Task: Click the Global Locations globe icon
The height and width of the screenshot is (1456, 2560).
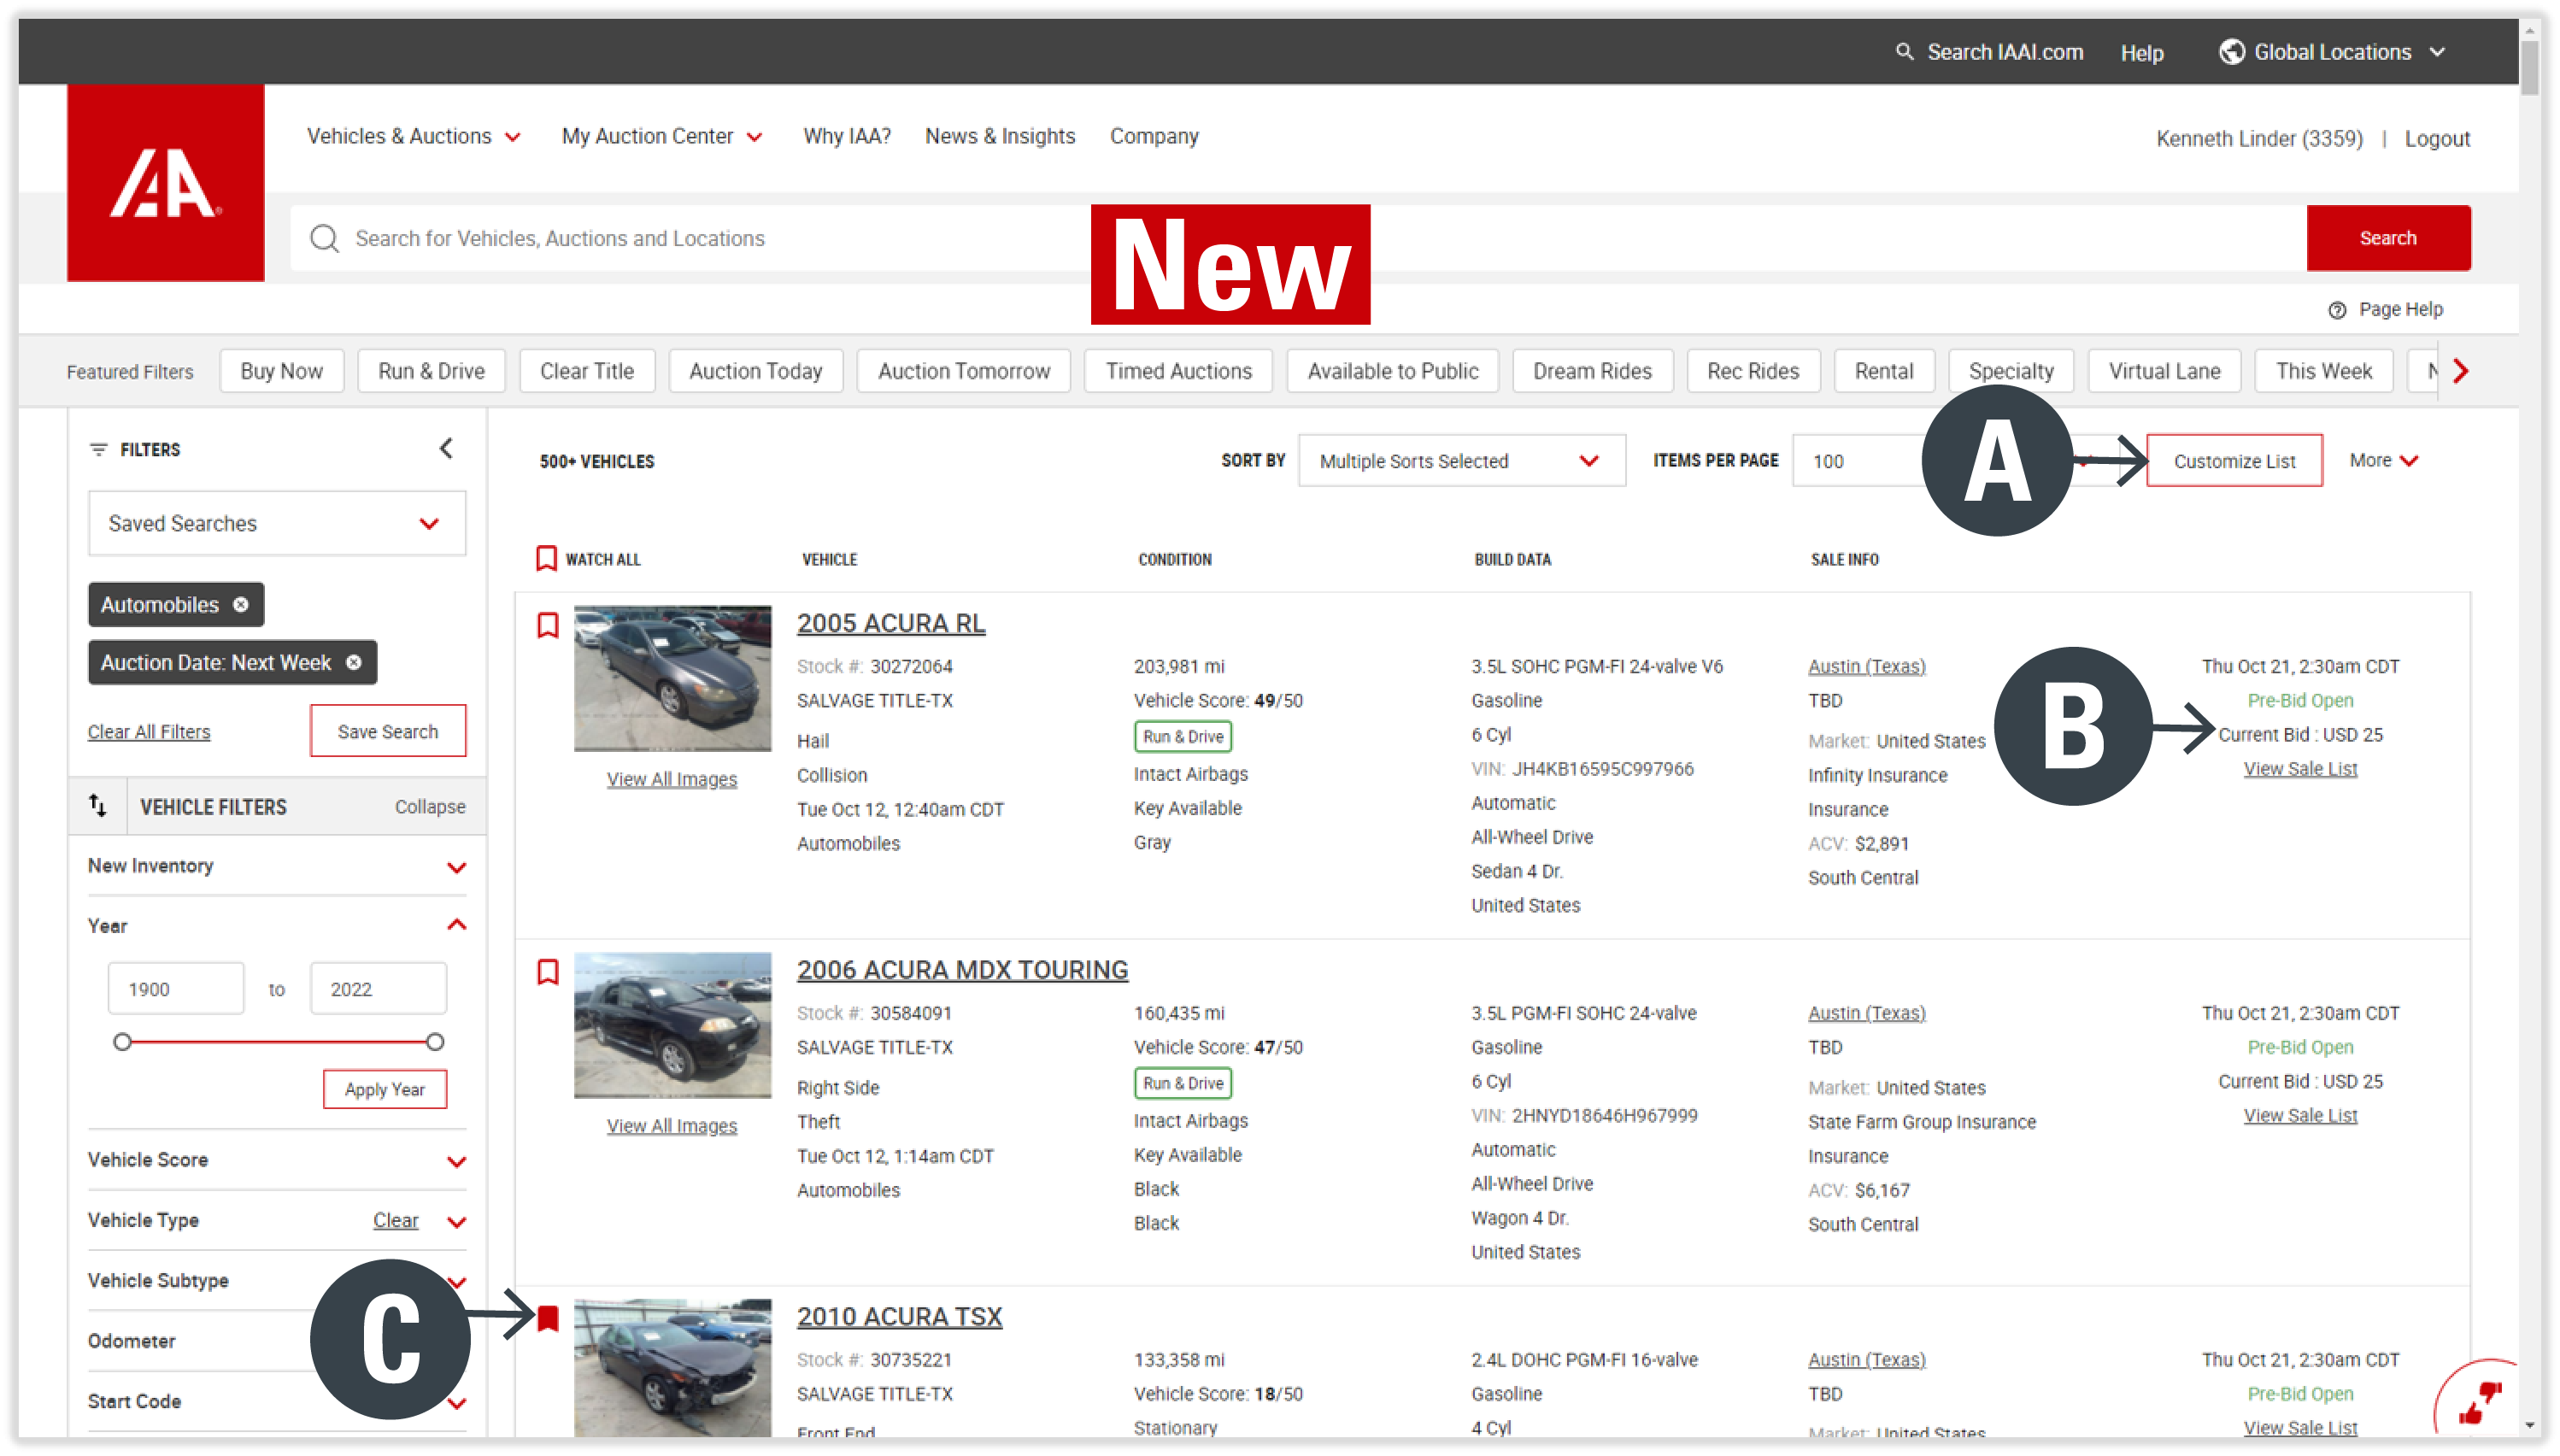Action: point(2231,52)
